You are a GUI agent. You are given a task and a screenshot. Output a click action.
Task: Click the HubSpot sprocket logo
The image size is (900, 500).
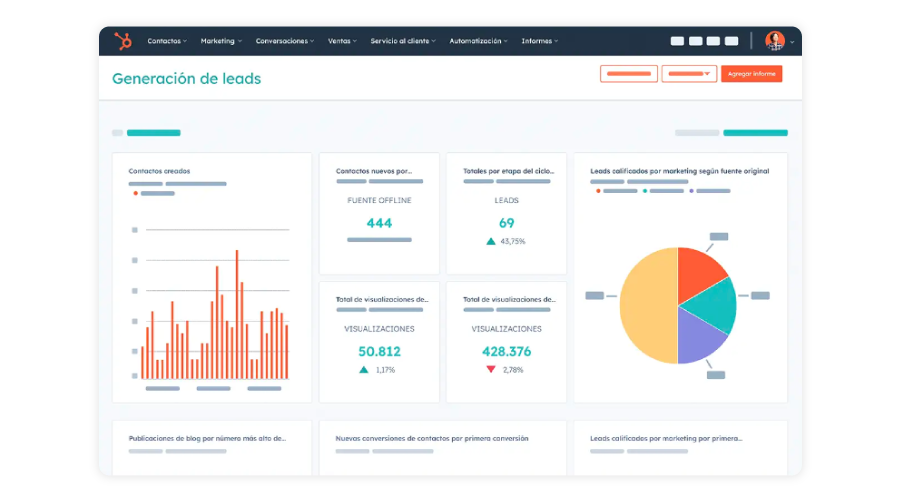[123, 41]
